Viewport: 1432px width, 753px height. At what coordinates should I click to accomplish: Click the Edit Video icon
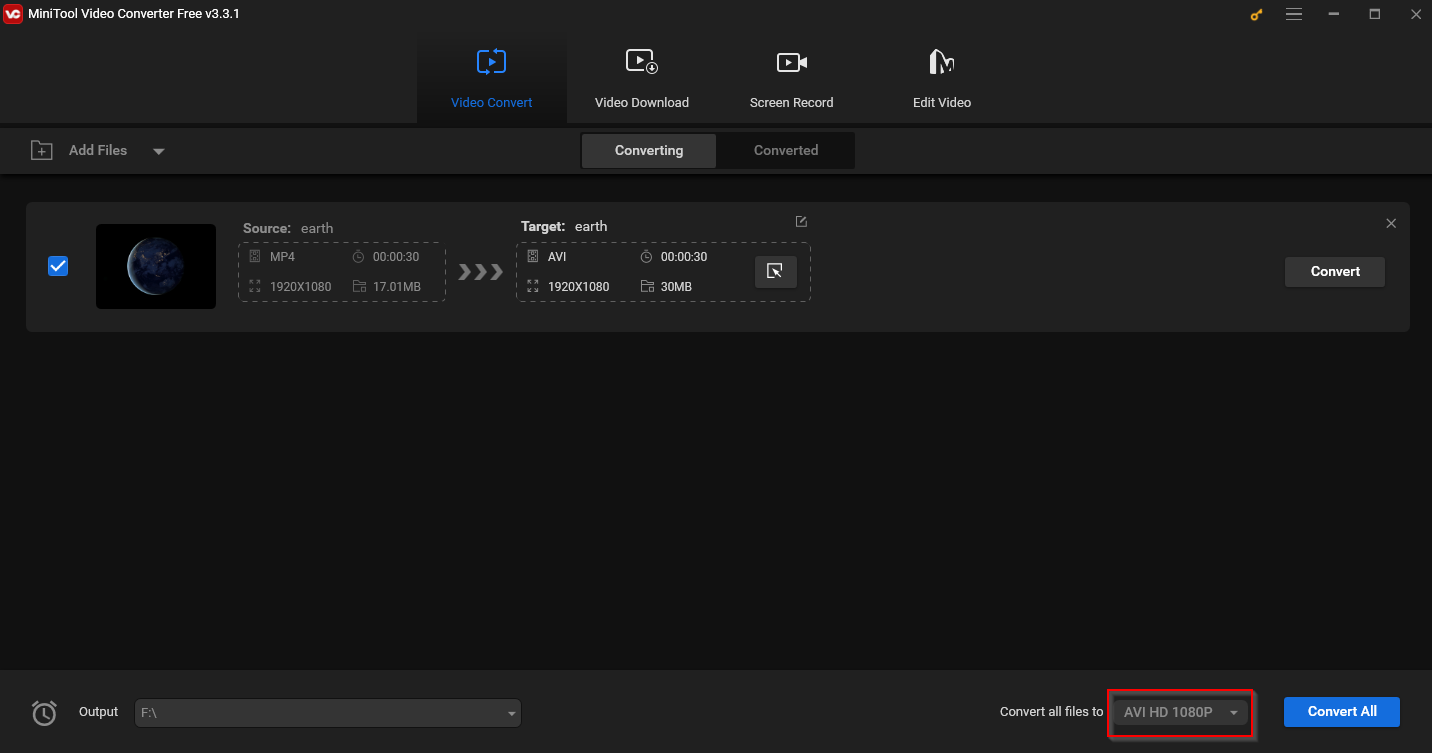[941, 62]
